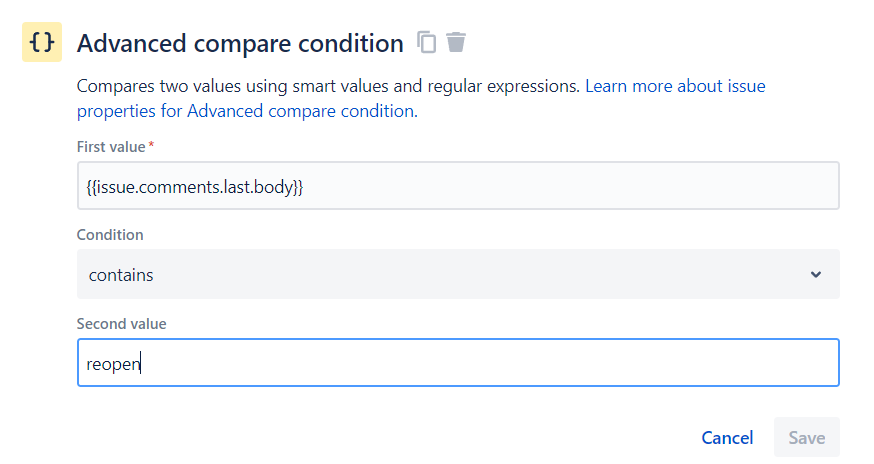This screenshot has width=874, height=464.
Task: Click into the Second value input field
Action: [457, 363]
